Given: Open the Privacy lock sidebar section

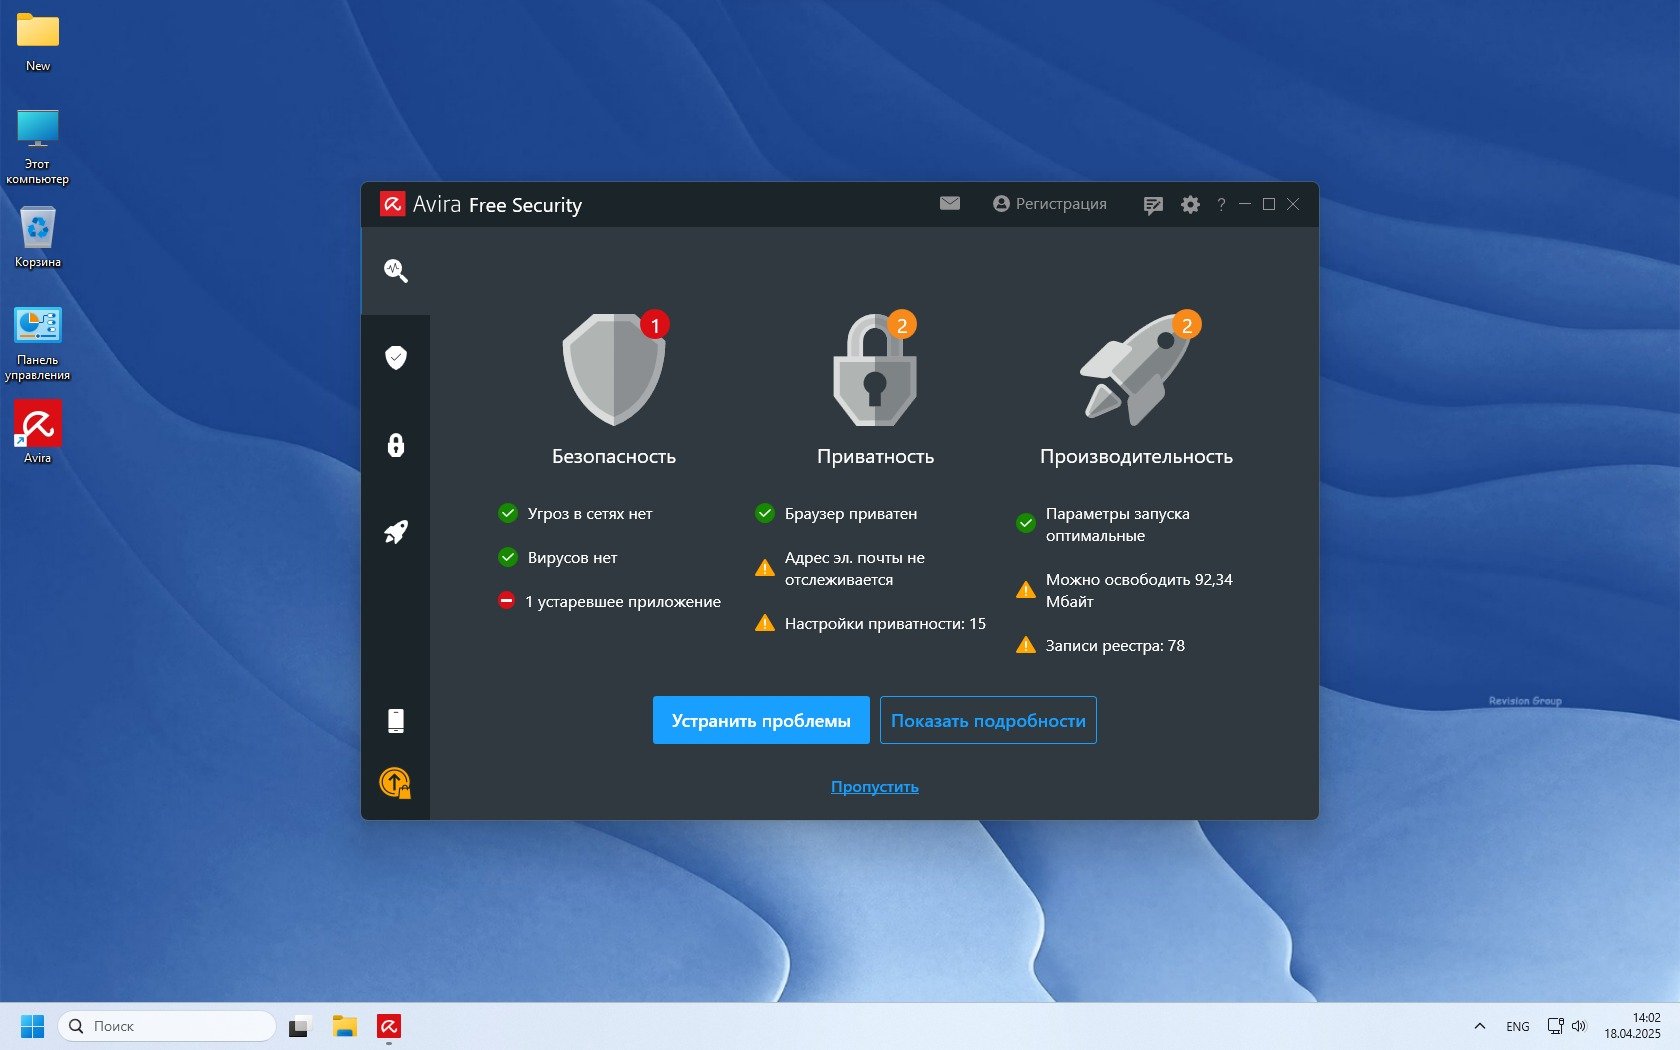Looking at the screenshot, I should click(x=396, y=445).
